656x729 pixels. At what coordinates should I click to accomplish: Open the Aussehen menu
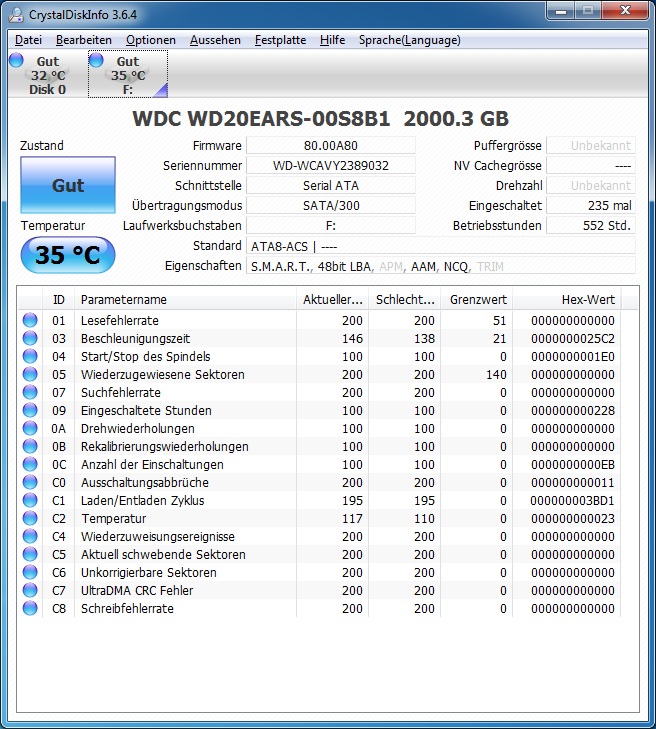pos(215,40)
